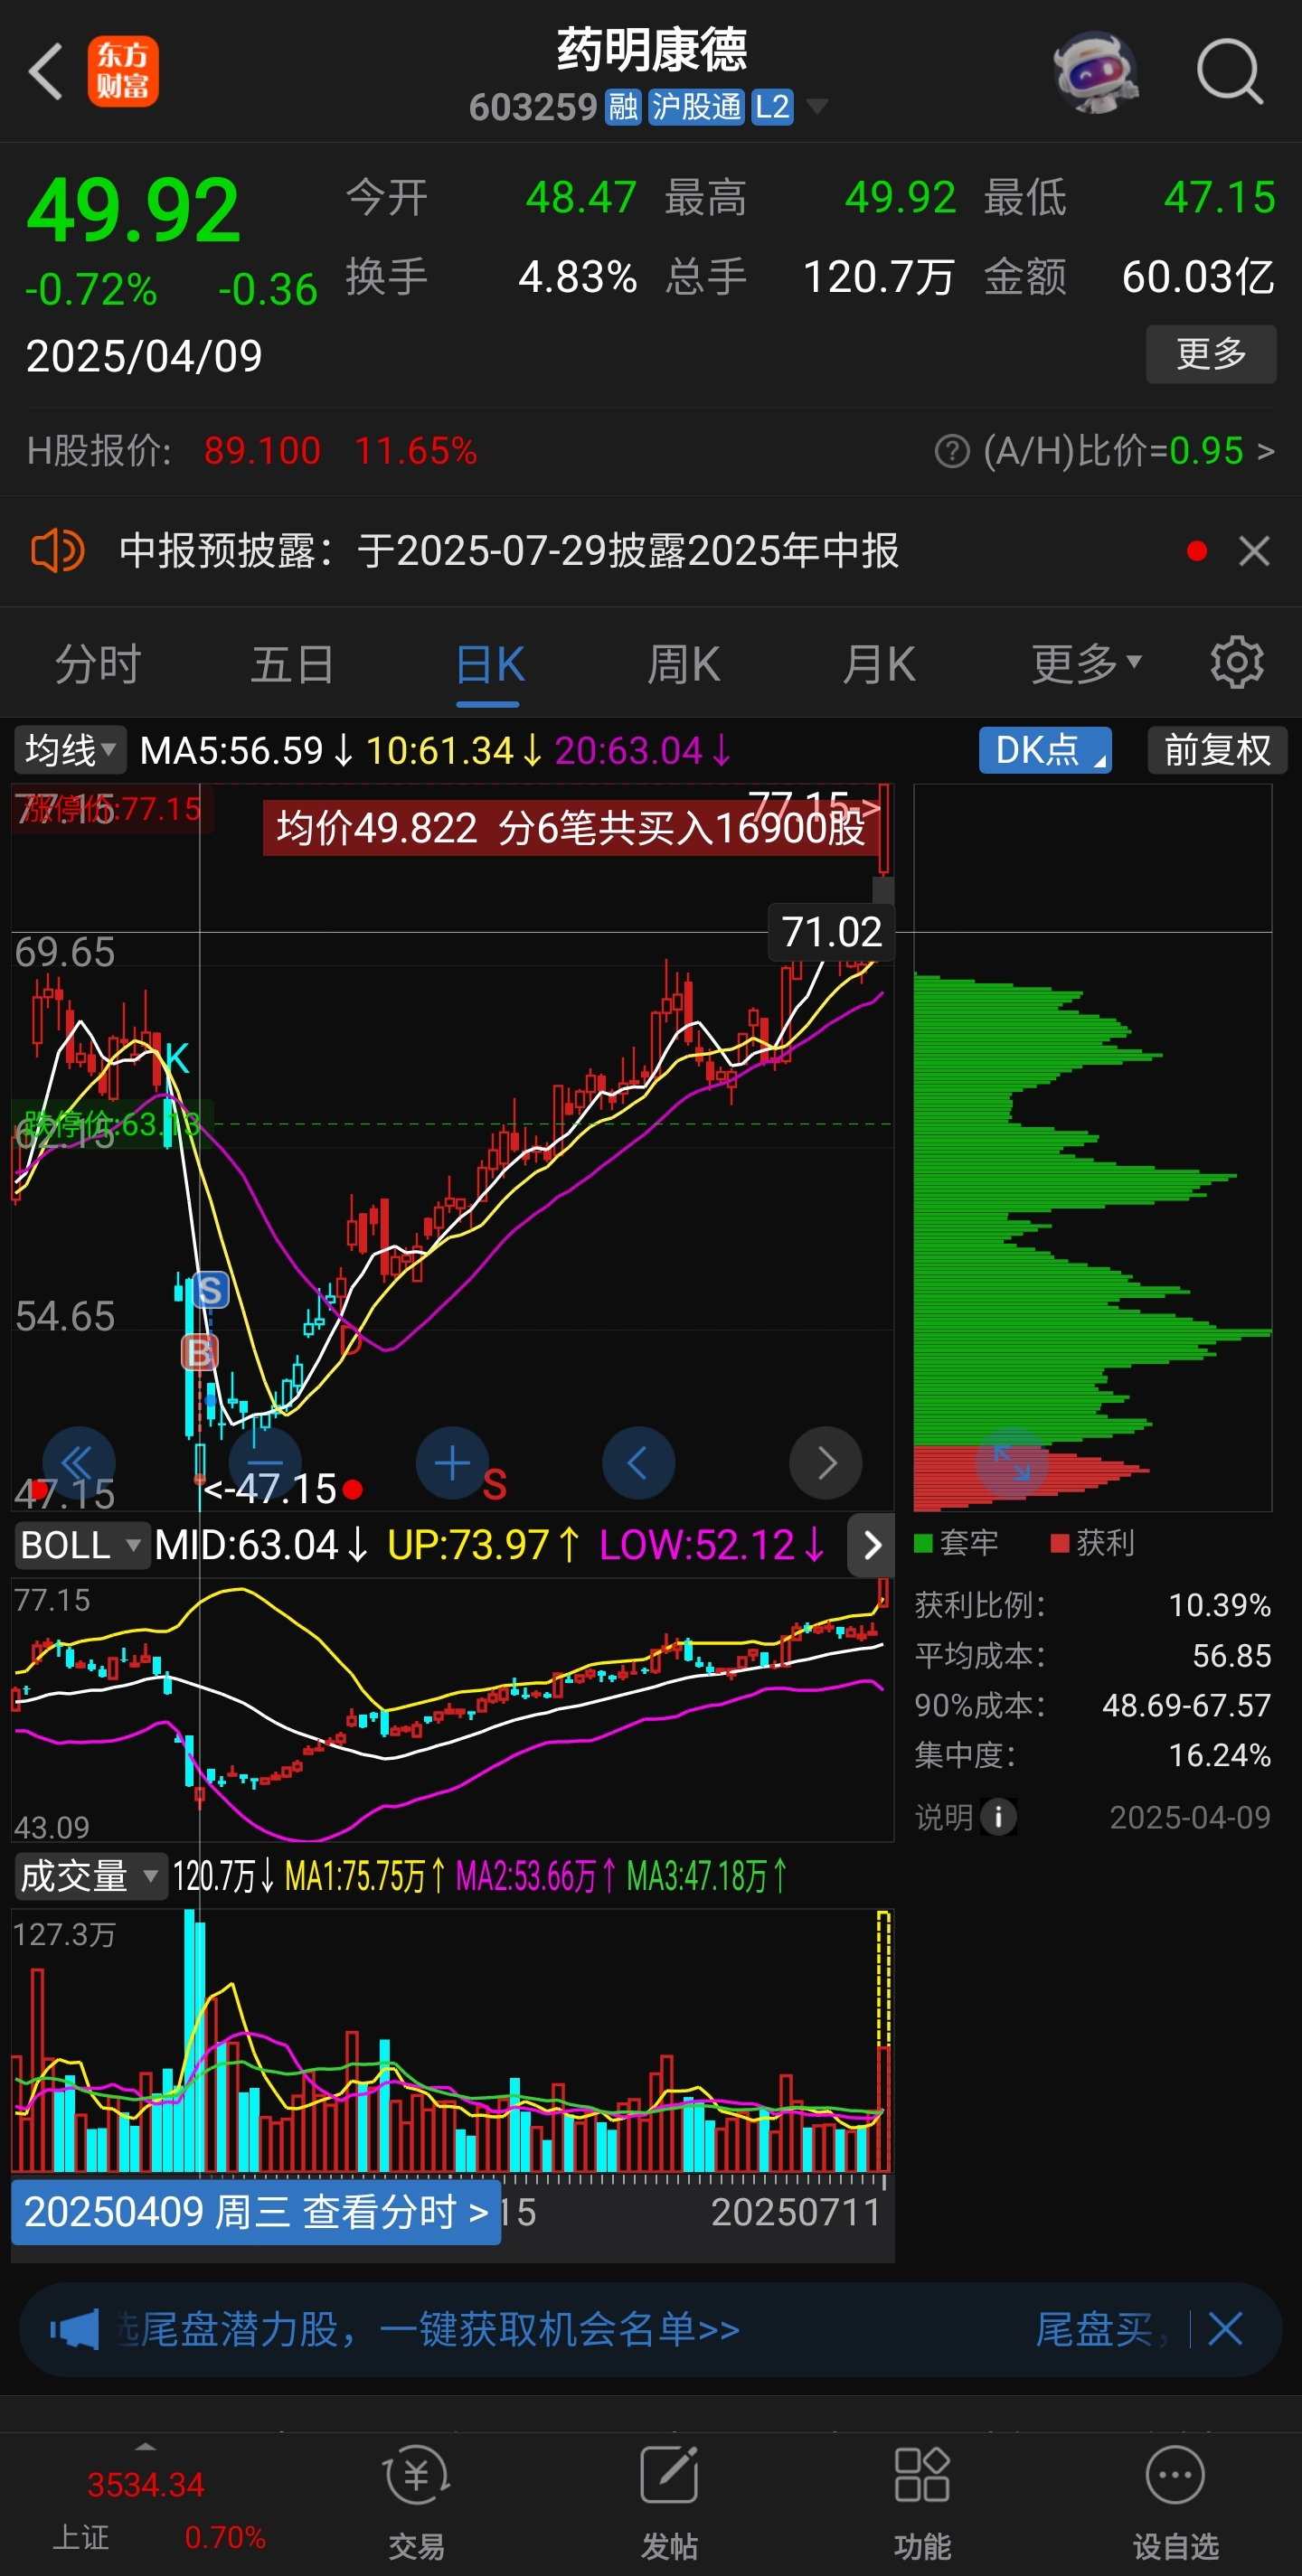Tap the B buy marker on chart
1302x2576 pixels.
coord(199,1352)
